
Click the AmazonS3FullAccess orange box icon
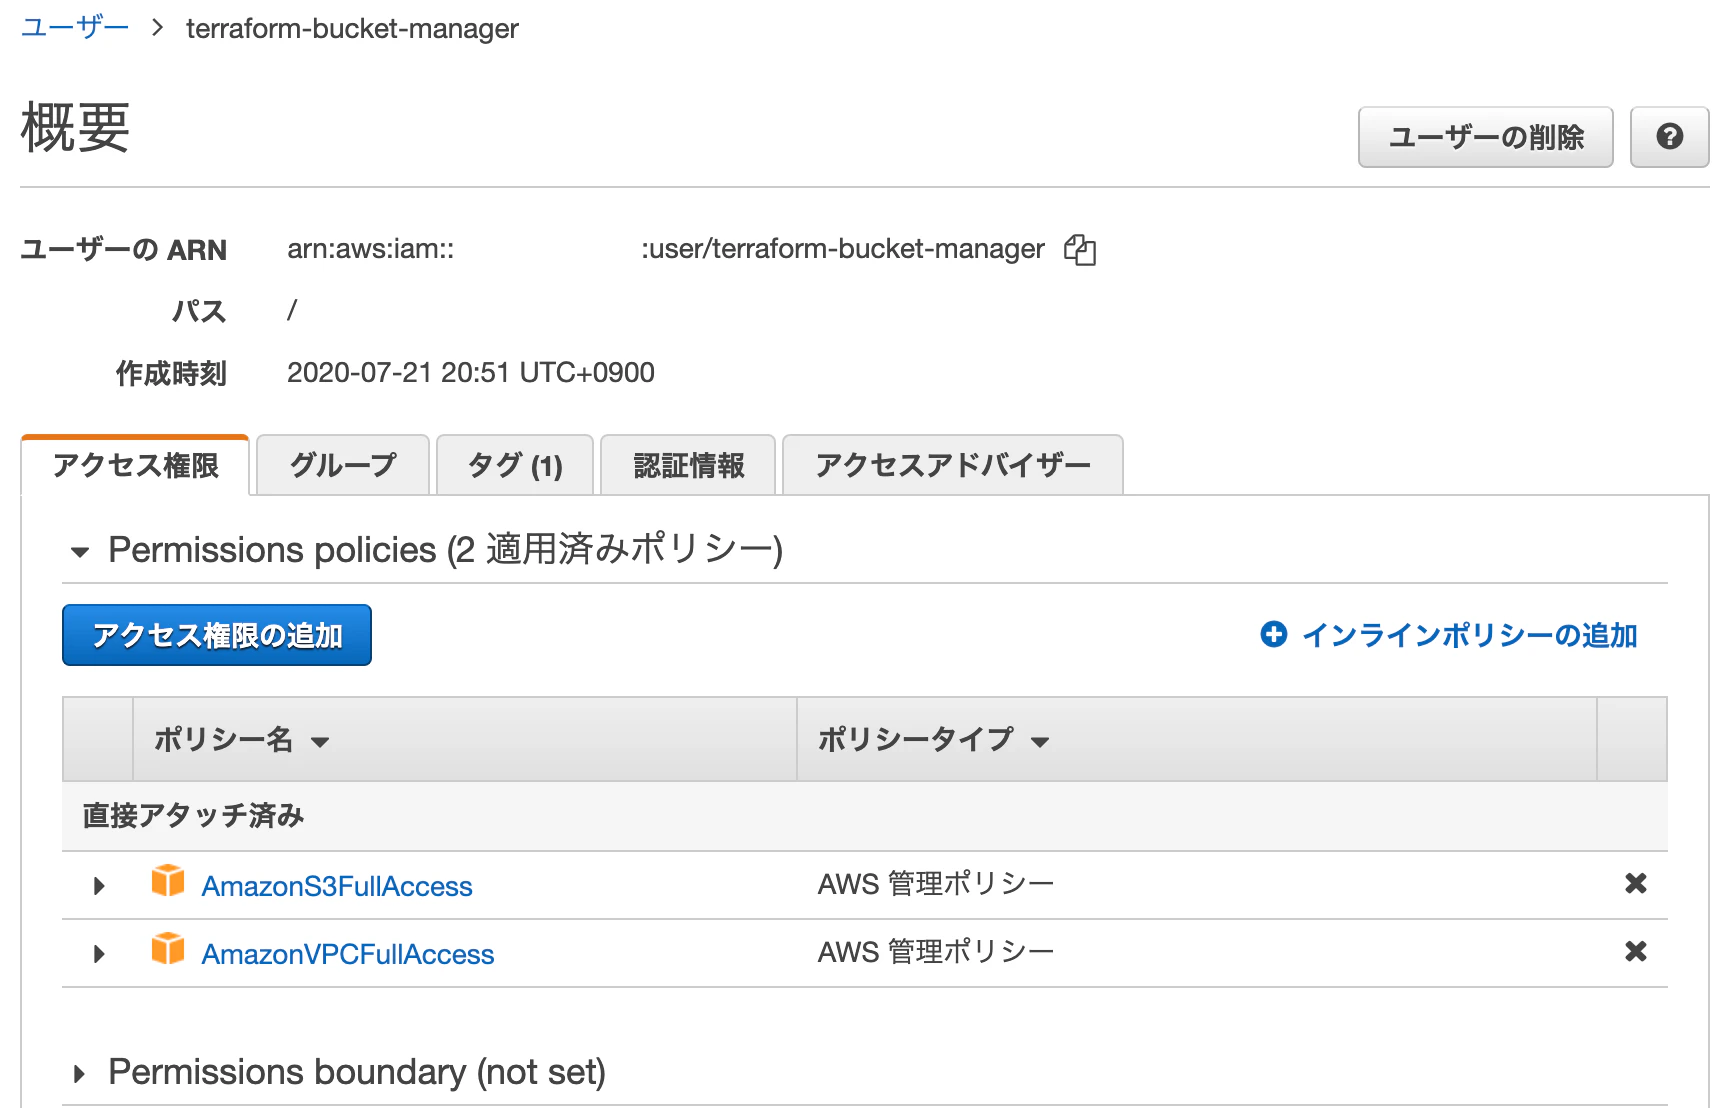point(168,881)
